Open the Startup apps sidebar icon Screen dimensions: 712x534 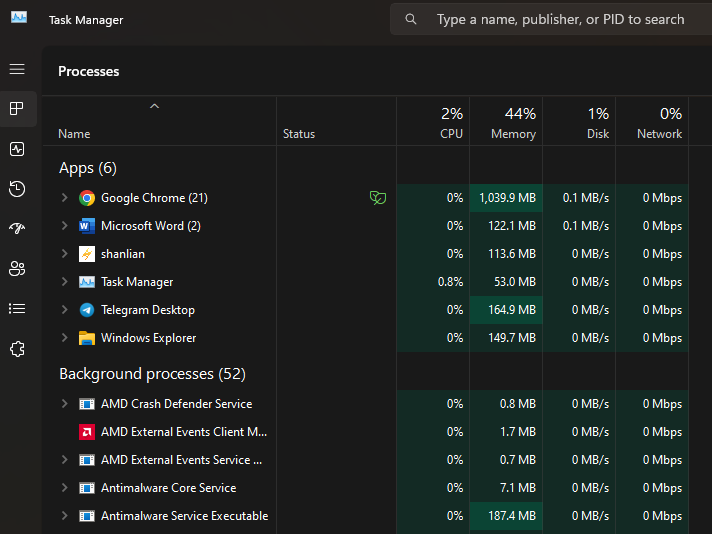click(17, 228)
